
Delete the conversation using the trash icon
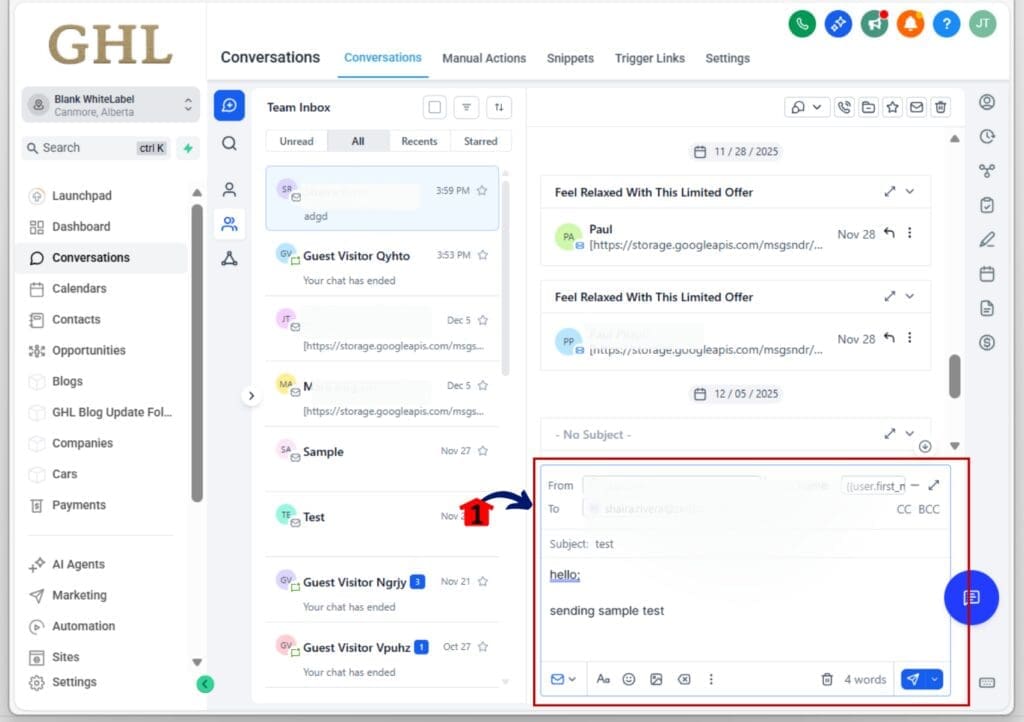click(940, 107)
